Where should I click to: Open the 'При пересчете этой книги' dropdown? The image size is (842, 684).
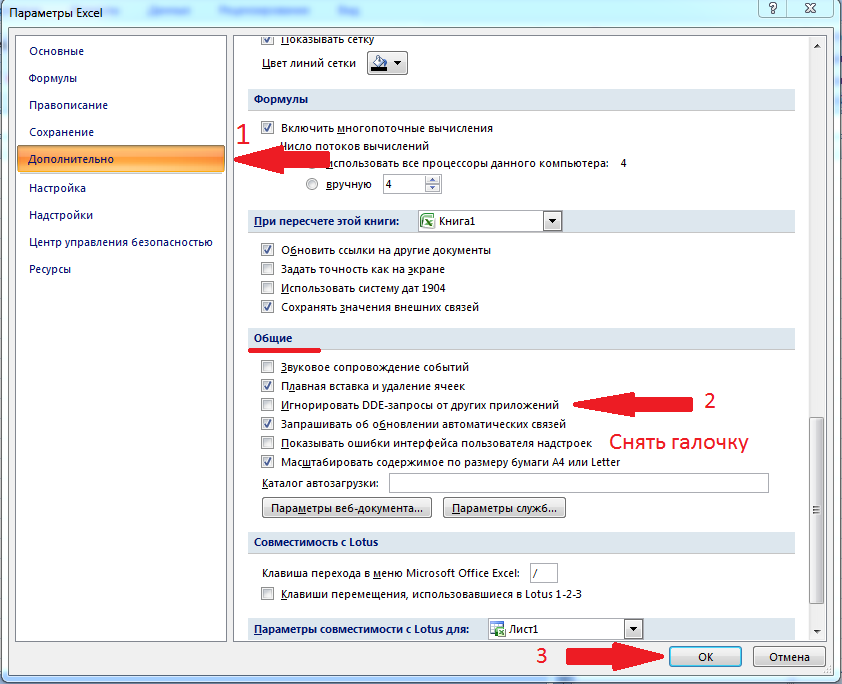pyautogui.click(x=551, y=220)
